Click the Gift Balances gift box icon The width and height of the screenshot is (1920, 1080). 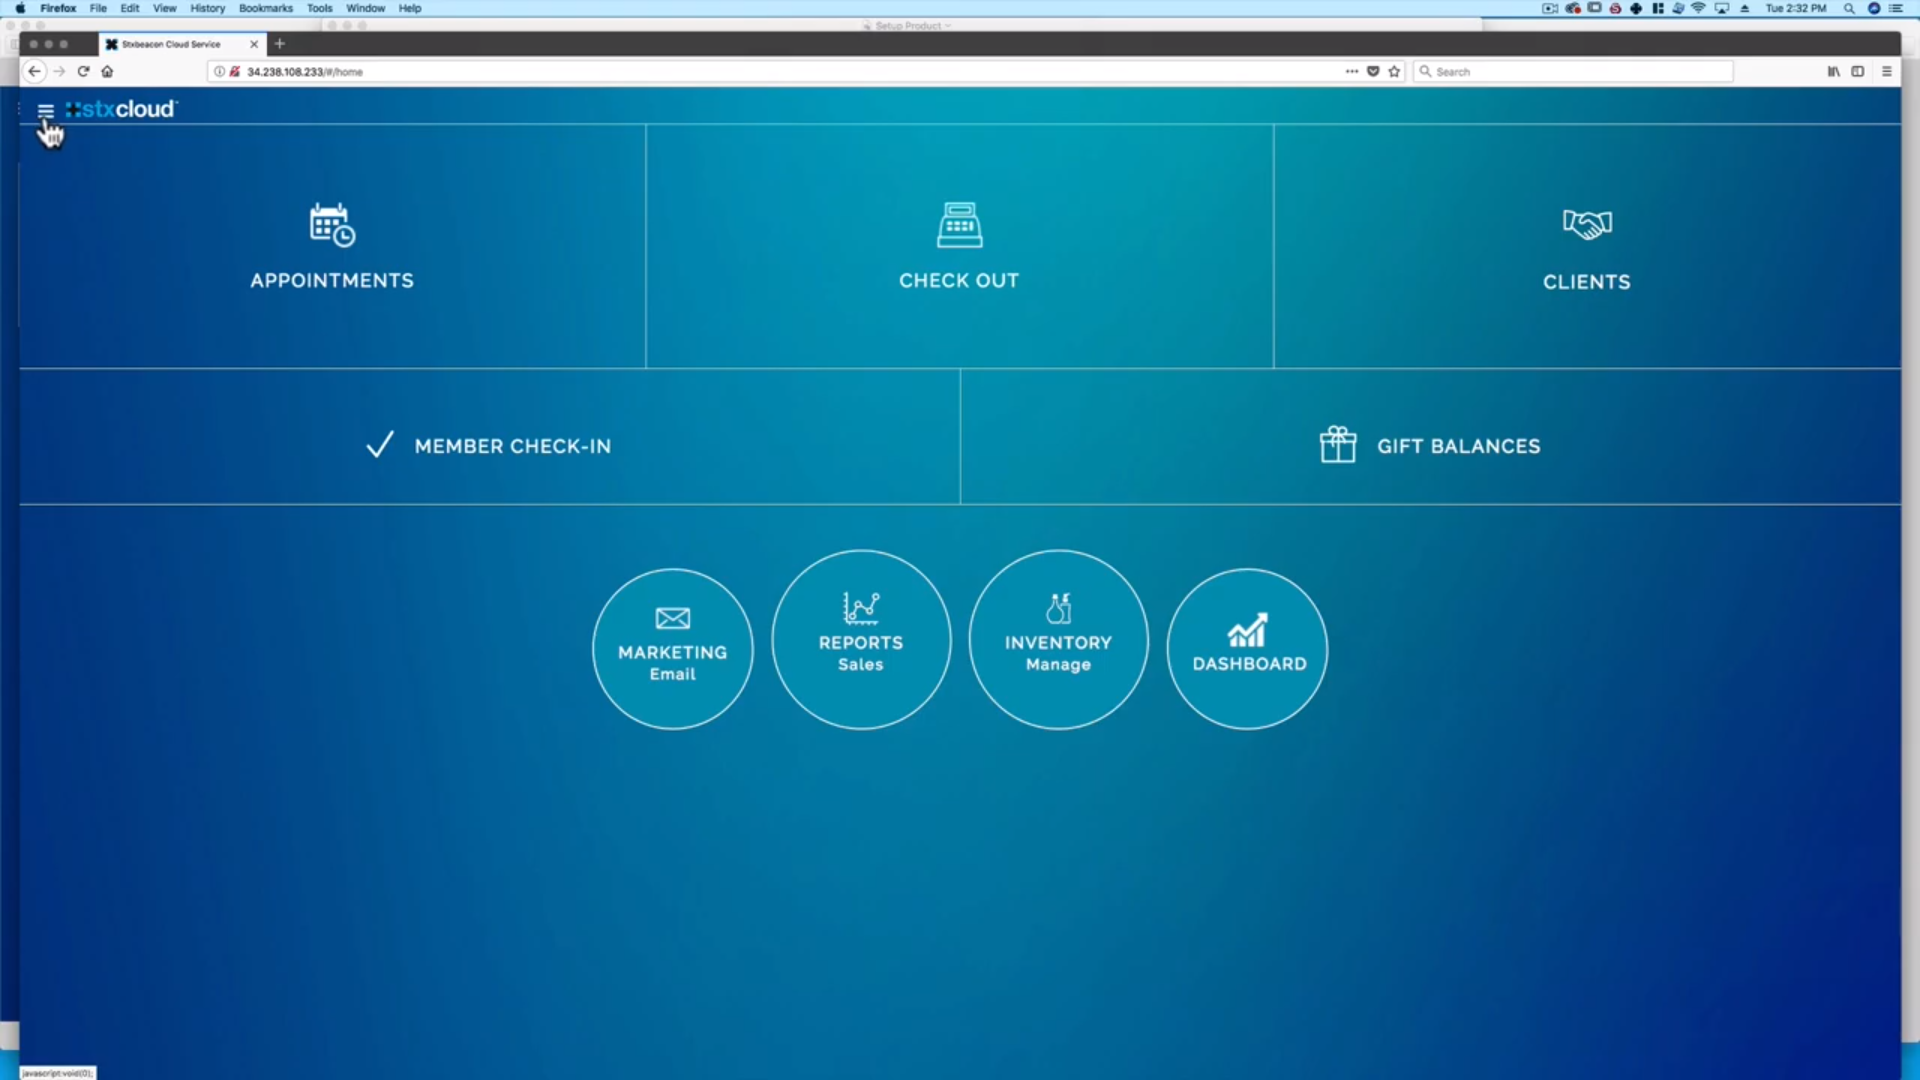pyautogui.click(x=1337, y=445)
